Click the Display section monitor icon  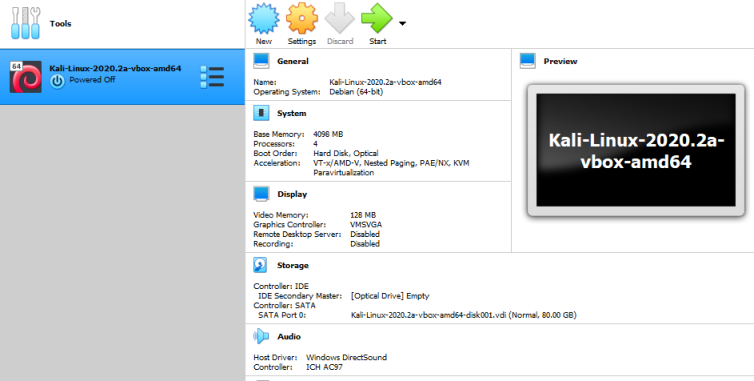point(261,194)
